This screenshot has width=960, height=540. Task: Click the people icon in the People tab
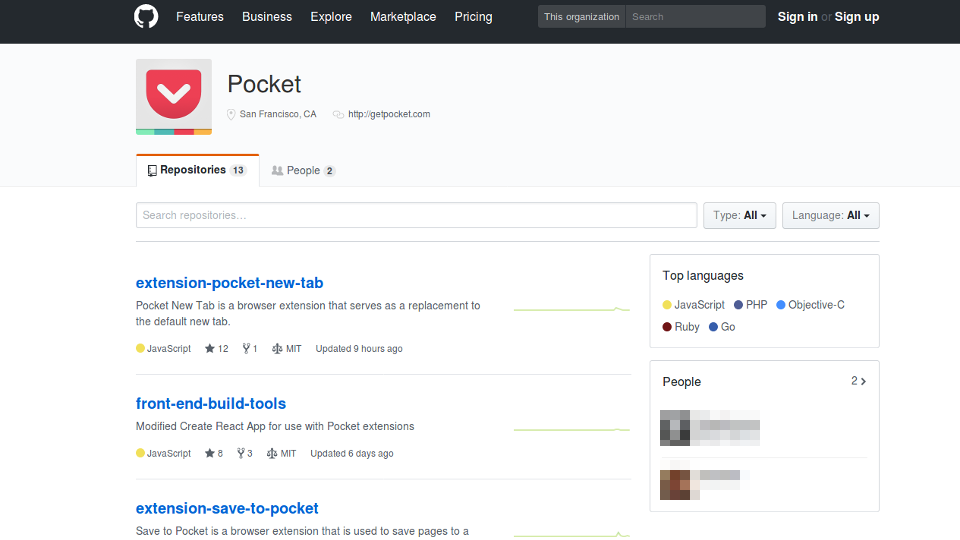277,171
